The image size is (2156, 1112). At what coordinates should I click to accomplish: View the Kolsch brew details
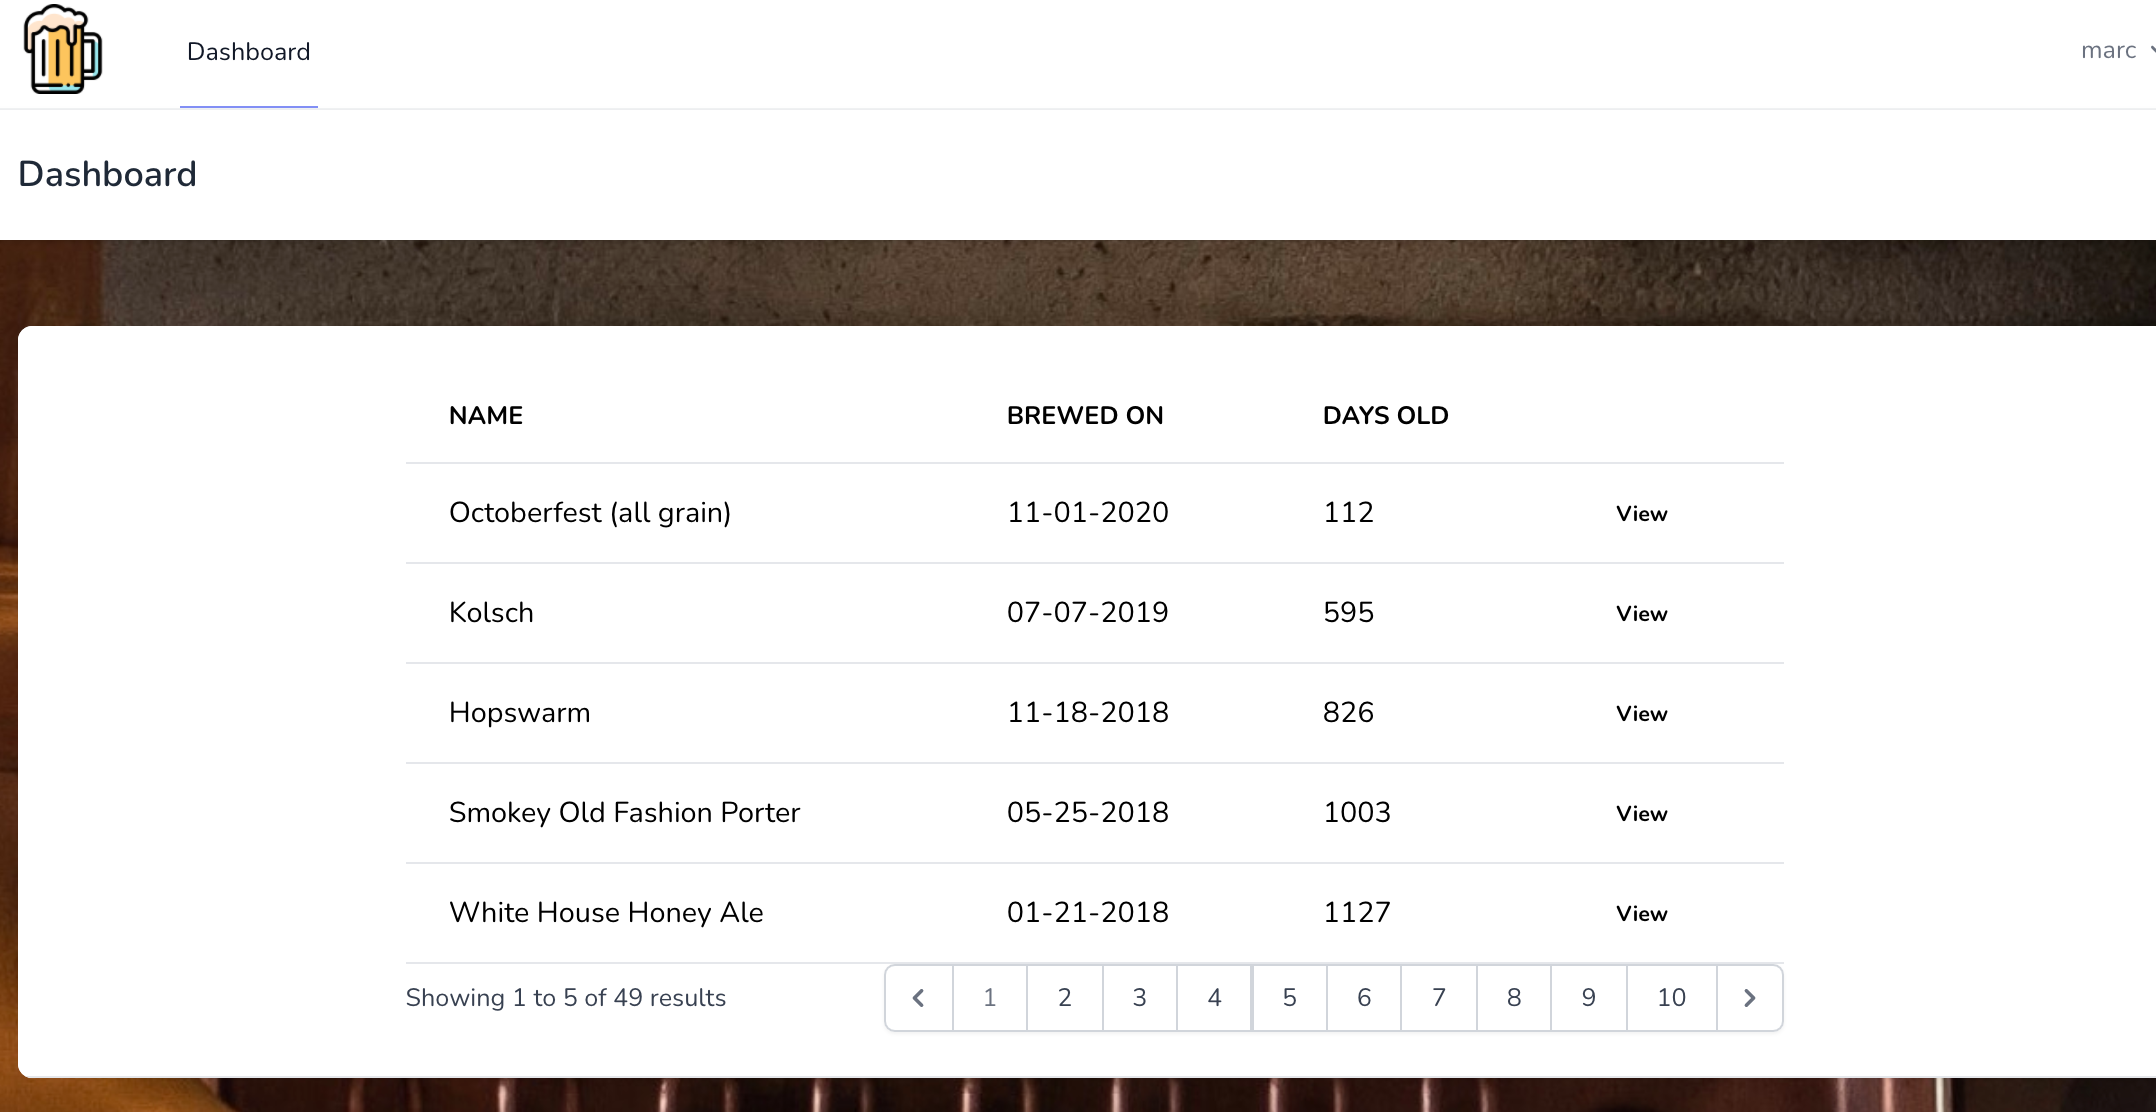(1641, 613)
